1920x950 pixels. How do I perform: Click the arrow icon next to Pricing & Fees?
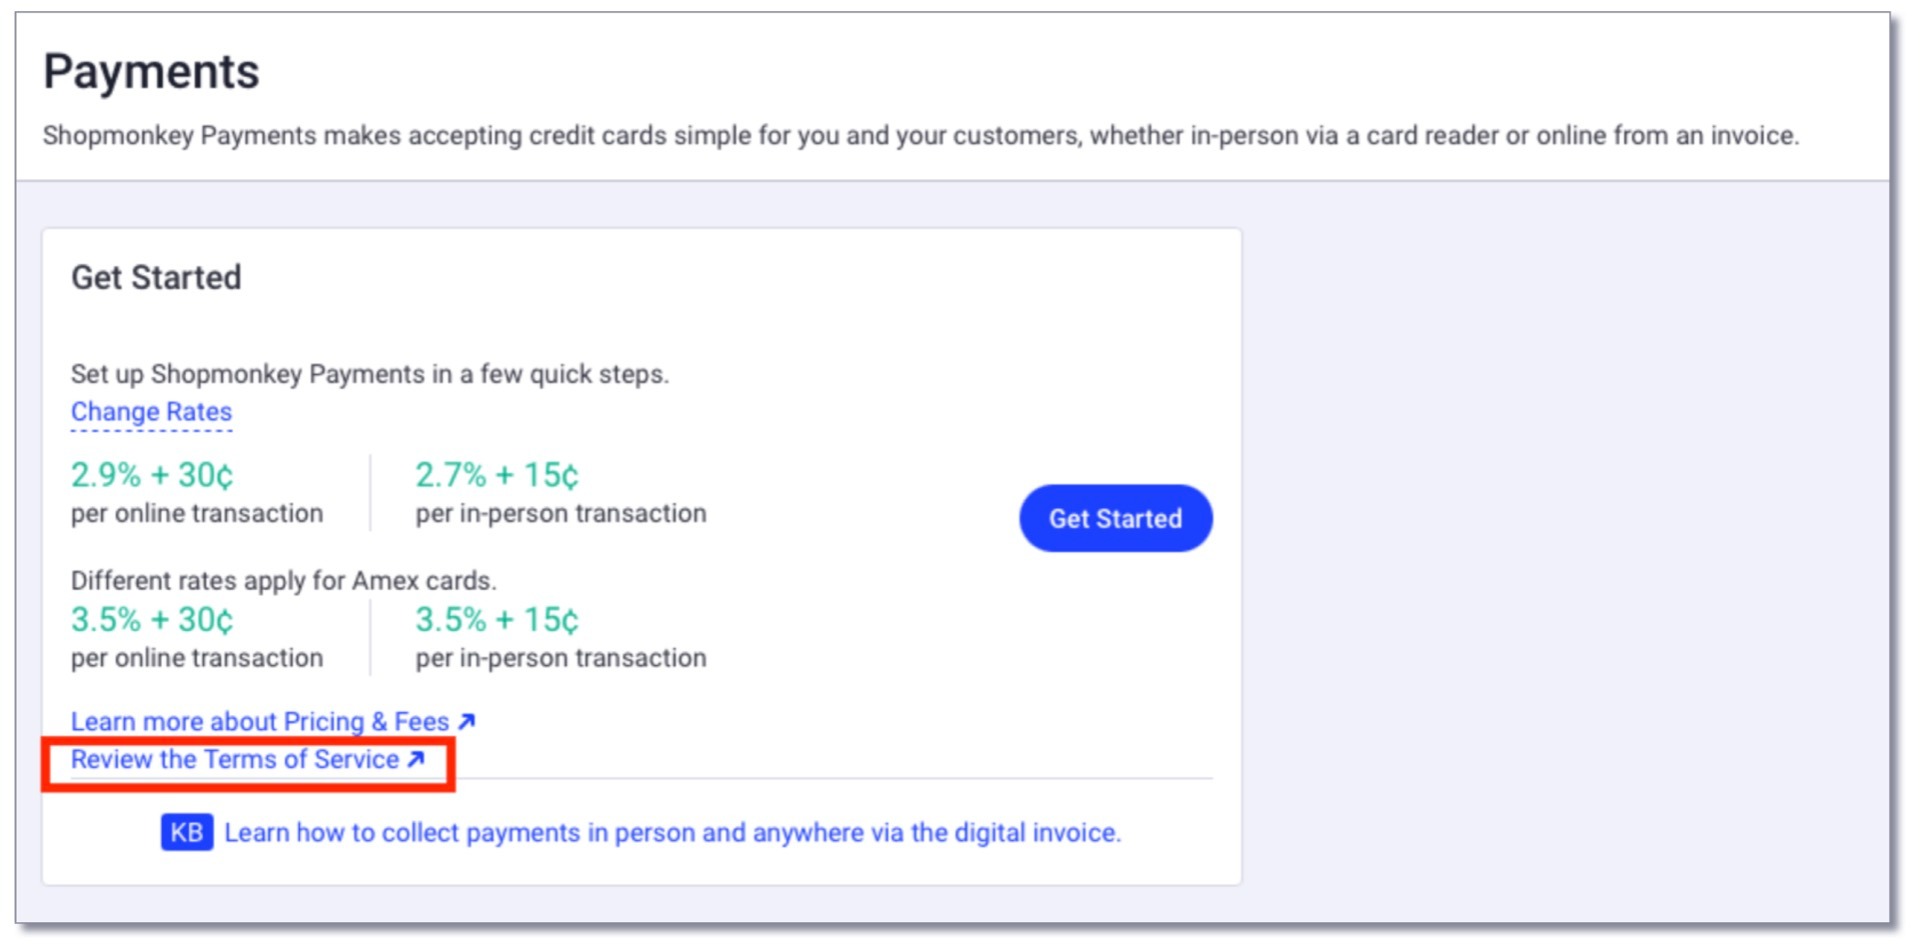pyautogui.click(x=466, y=721)
